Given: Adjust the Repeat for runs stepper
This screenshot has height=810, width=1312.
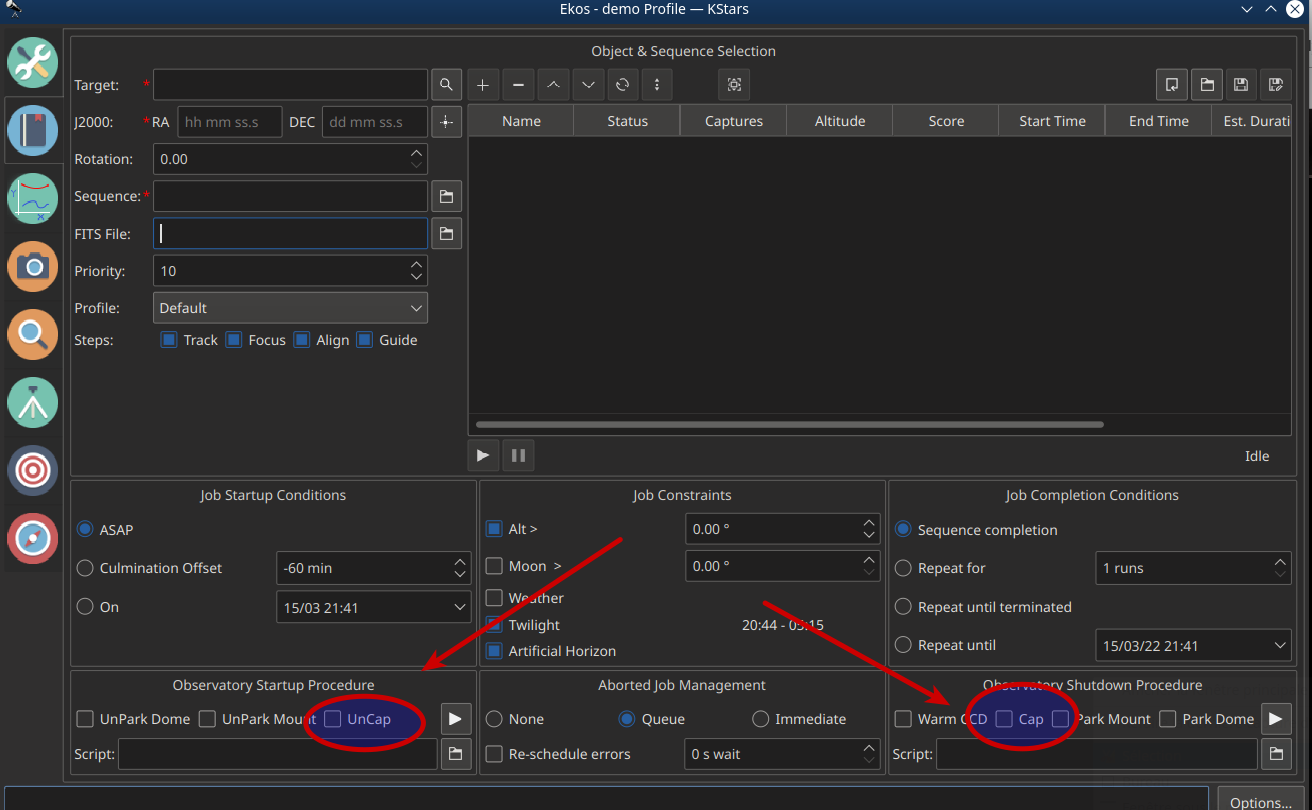Looking at the screenshot, I should coord(1281,568).
